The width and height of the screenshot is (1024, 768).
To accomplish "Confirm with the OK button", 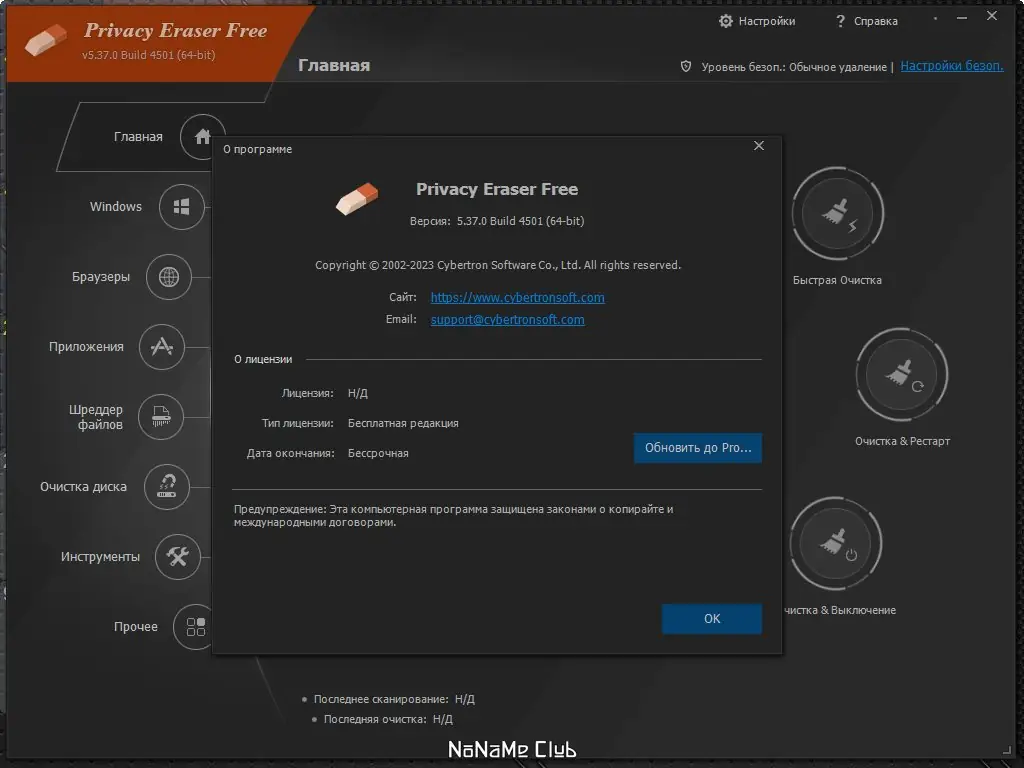I will coord(712,618).
